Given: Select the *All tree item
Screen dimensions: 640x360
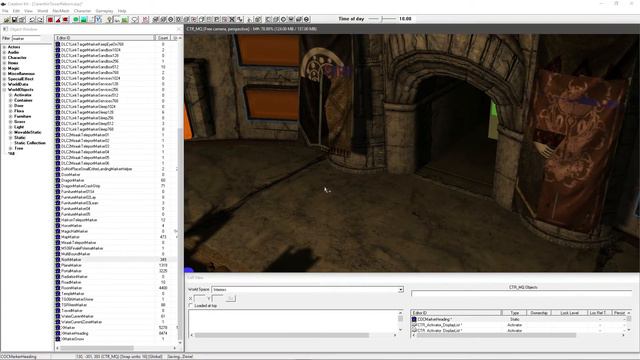Looking at the screenshot, I should point(11,153).
